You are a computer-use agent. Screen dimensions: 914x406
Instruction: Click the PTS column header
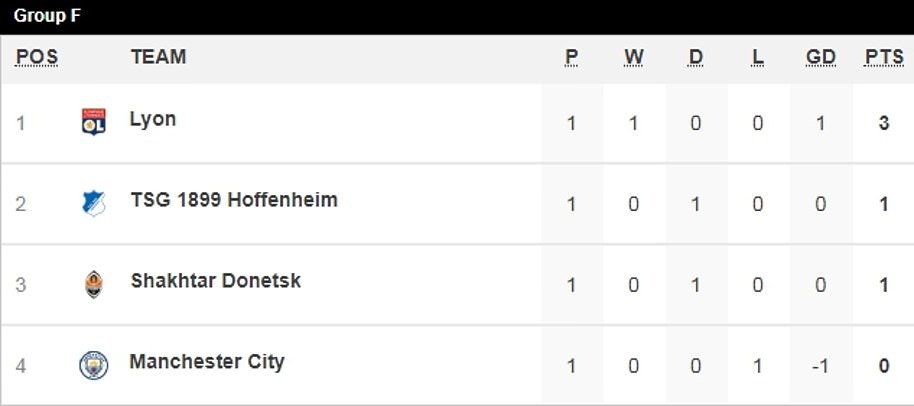click(884, 57)
